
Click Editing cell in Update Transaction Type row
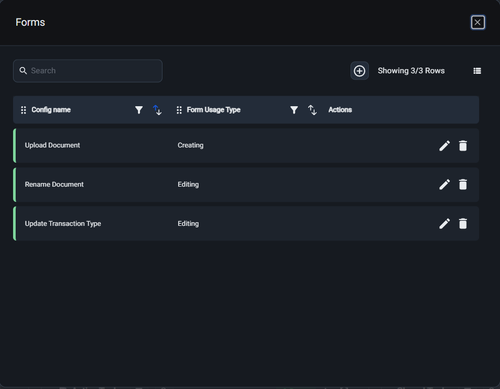(188, 224)
